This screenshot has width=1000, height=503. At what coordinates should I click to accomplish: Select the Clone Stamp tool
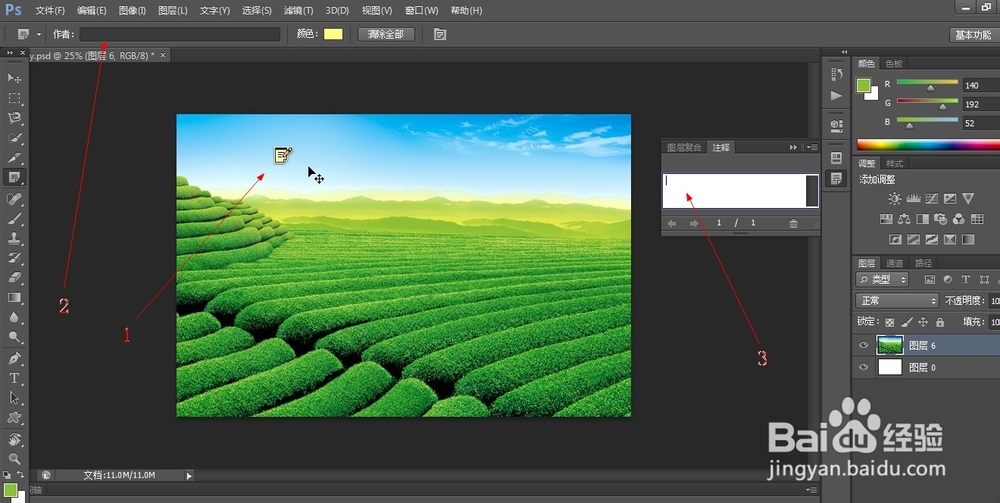point(14,238)
